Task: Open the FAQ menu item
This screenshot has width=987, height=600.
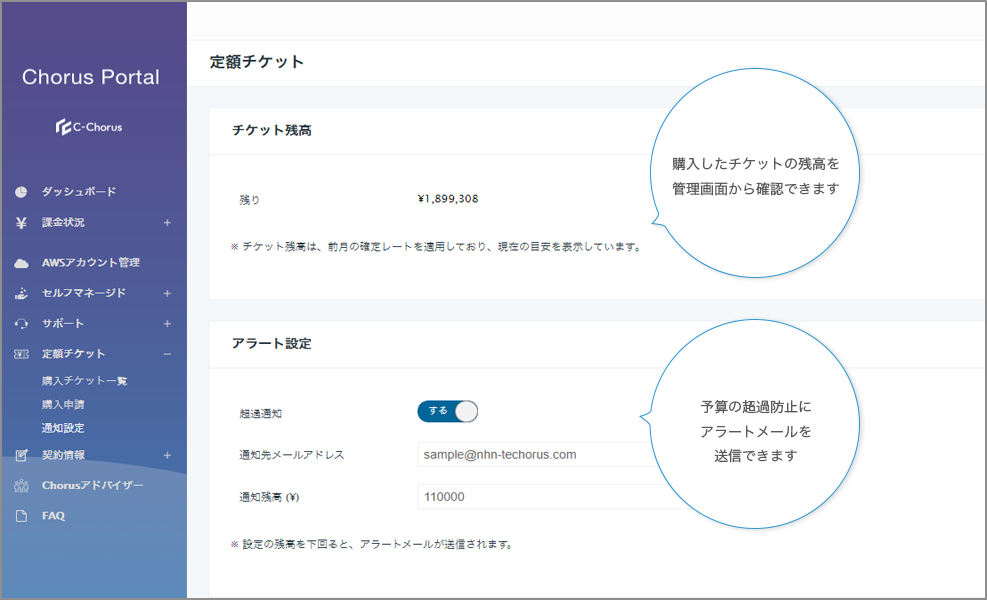Action: [x=54, y=516]
